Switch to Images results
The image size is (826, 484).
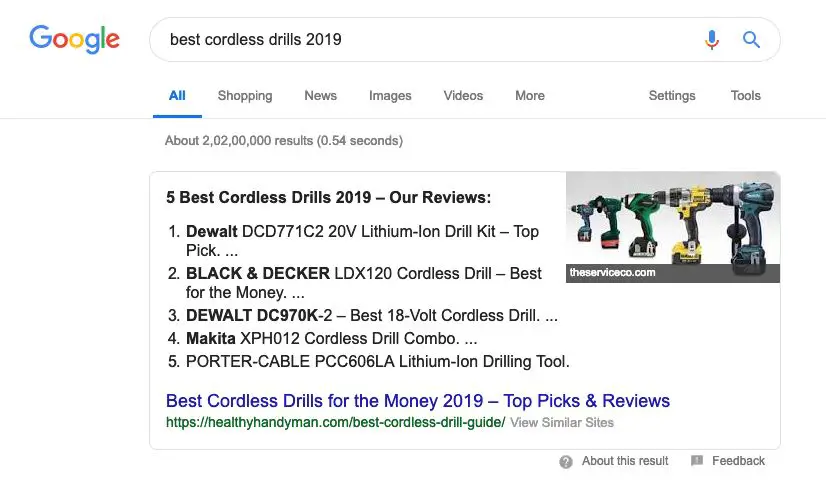click(x=390, y=96)
